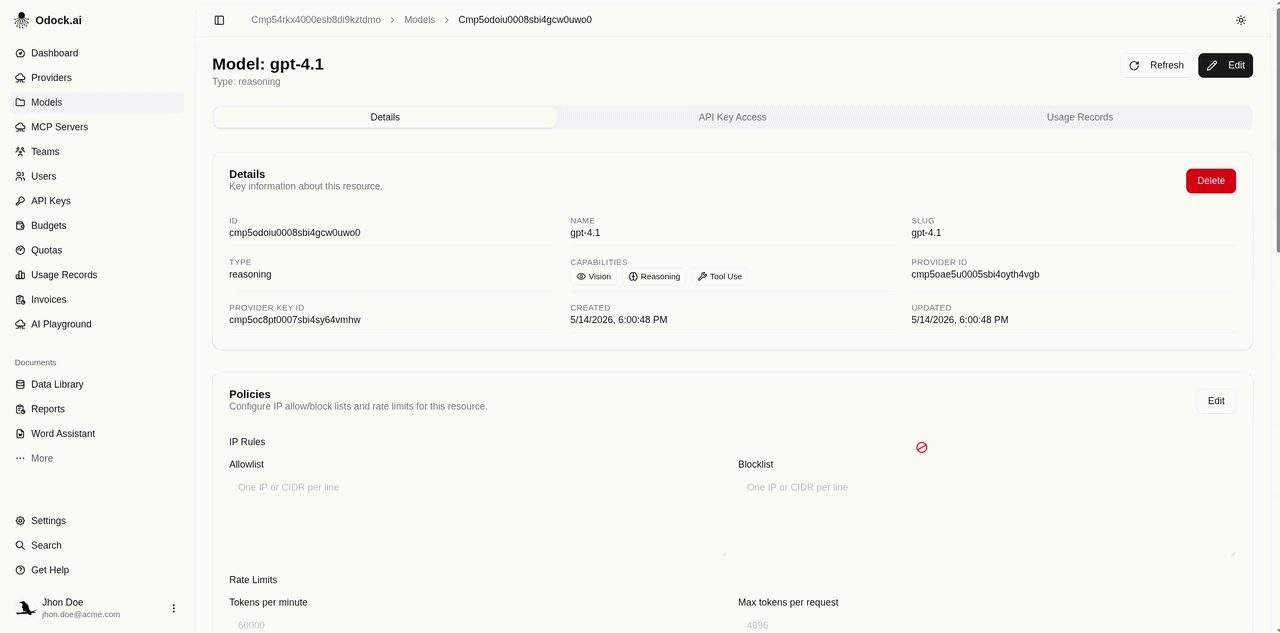
Task: Expand More items in the sidebar
Action: click(x=97, y=458)
